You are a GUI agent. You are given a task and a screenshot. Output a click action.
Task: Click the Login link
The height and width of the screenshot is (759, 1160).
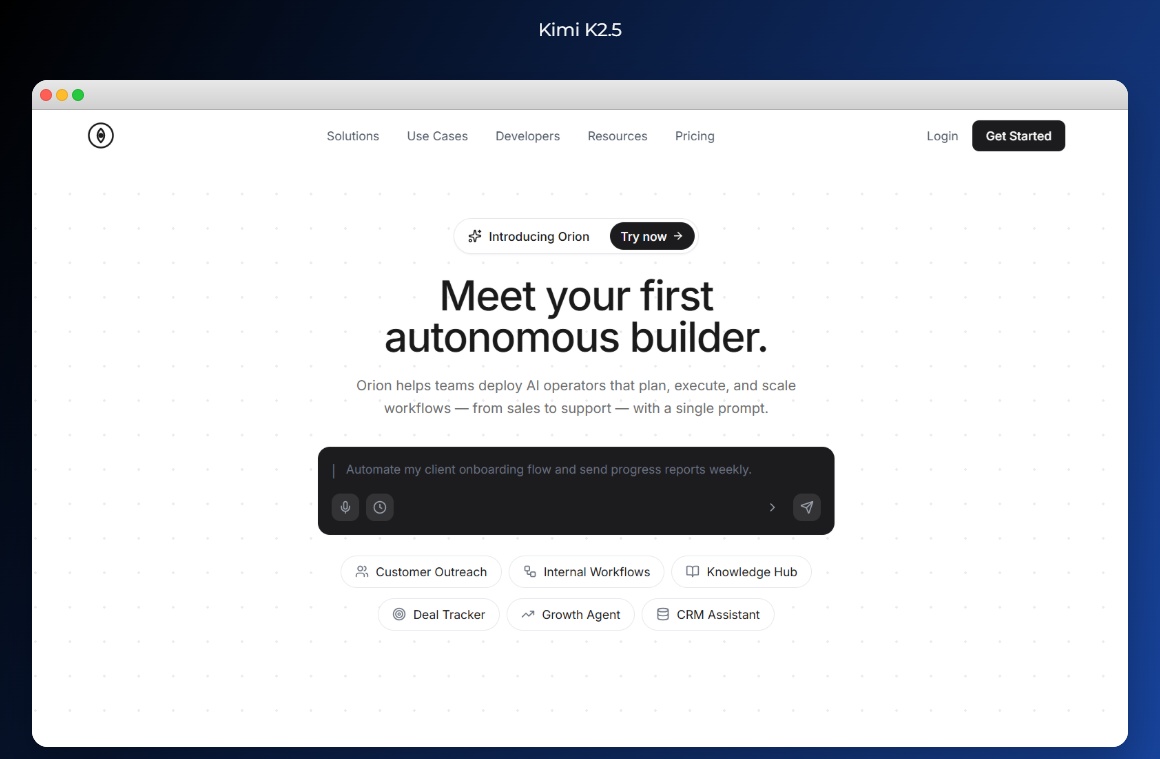pos(942,136)
